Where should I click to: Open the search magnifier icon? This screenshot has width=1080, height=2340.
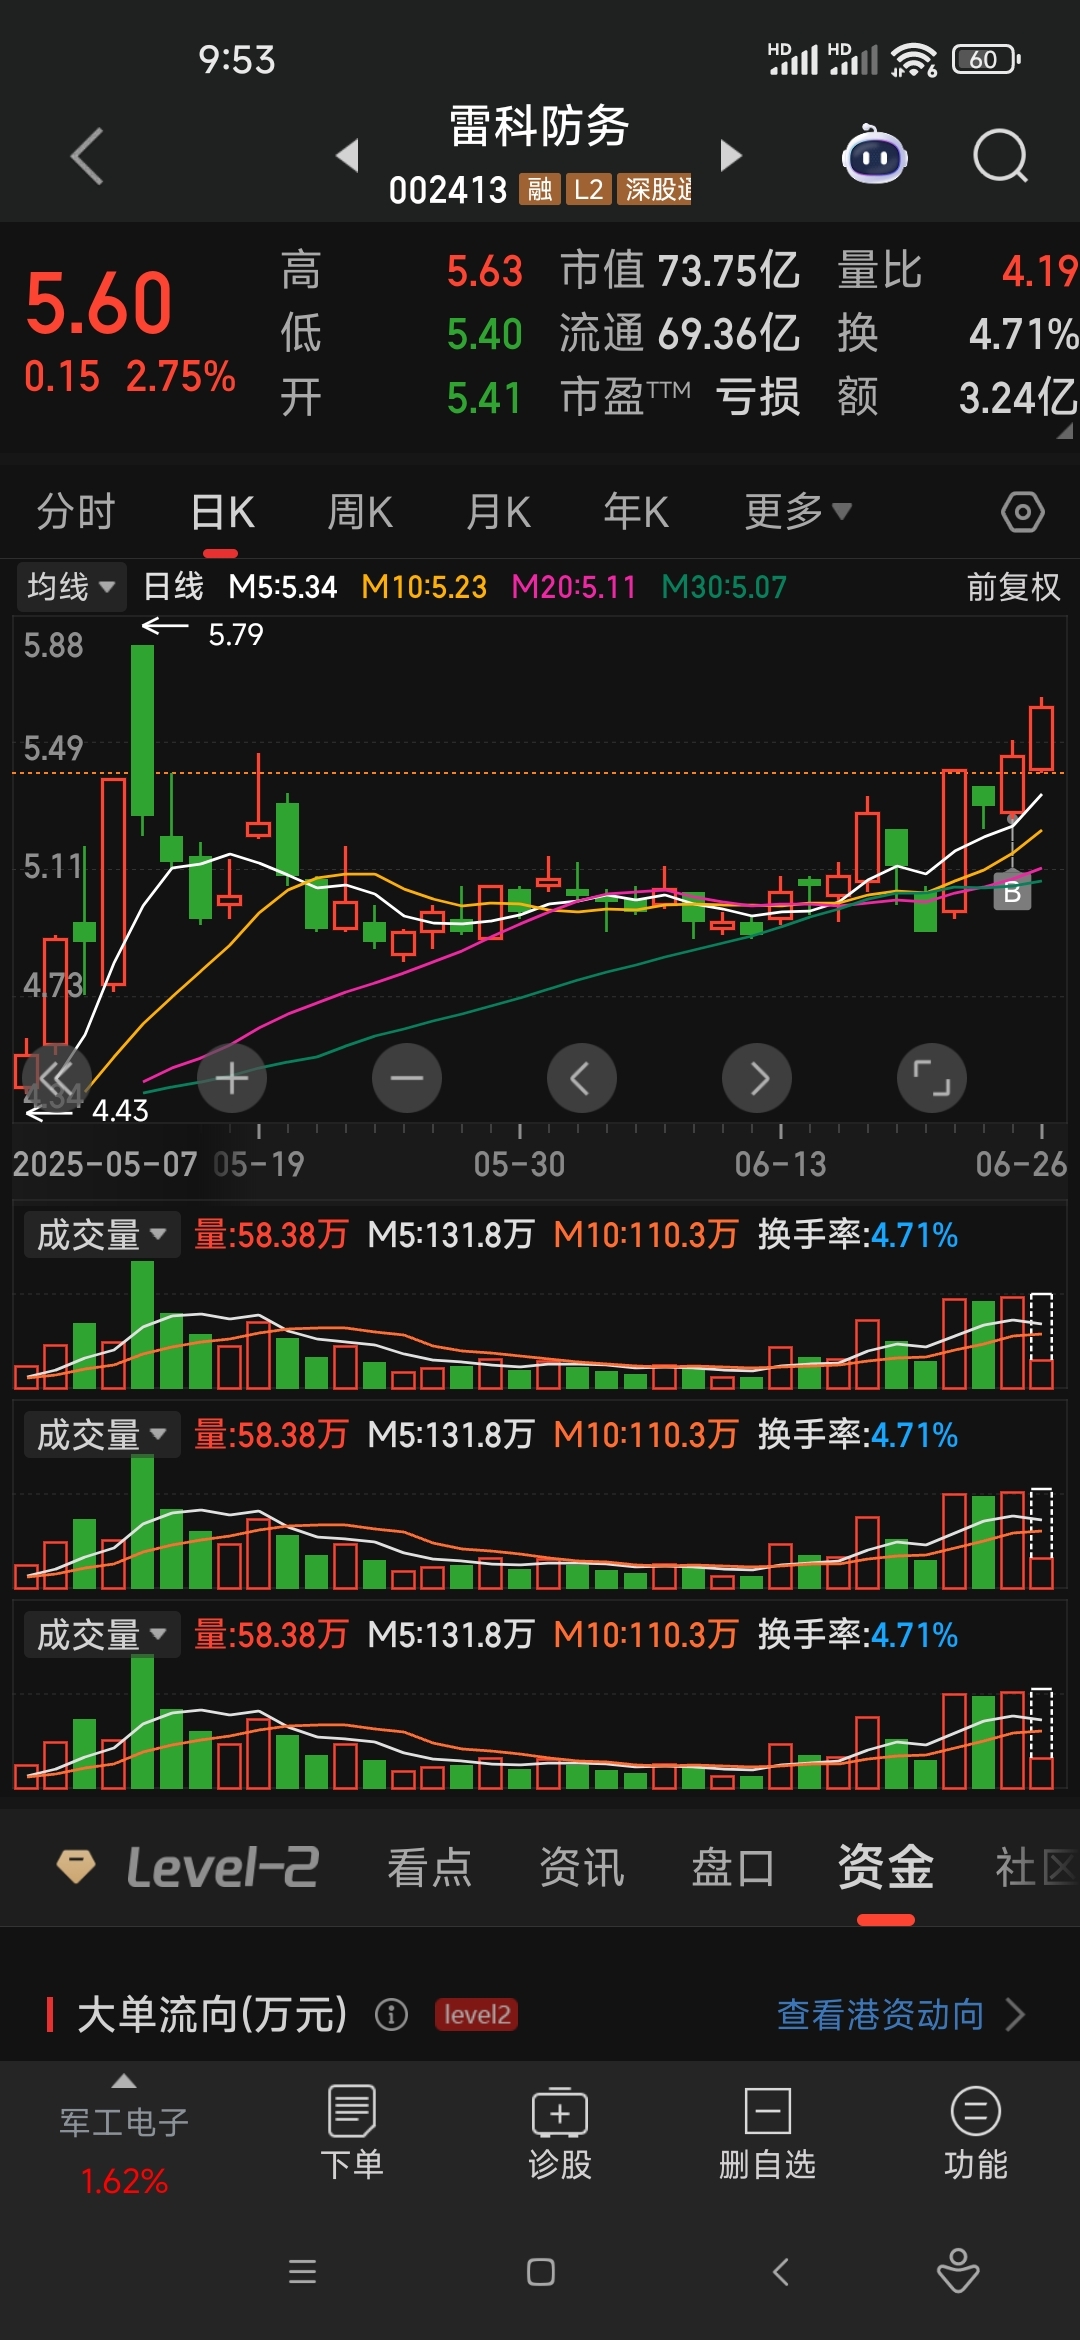click(x=1000, y=156)
